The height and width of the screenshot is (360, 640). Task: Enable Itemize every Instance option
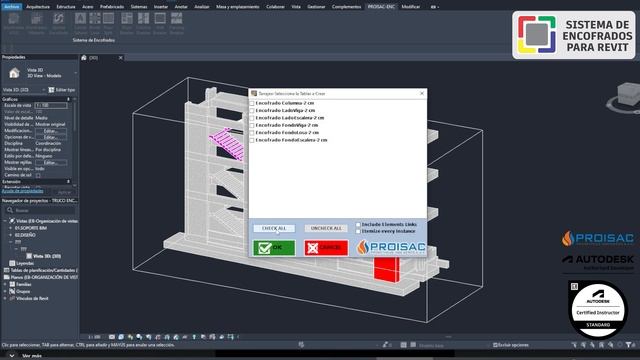[x=358, y=231]
